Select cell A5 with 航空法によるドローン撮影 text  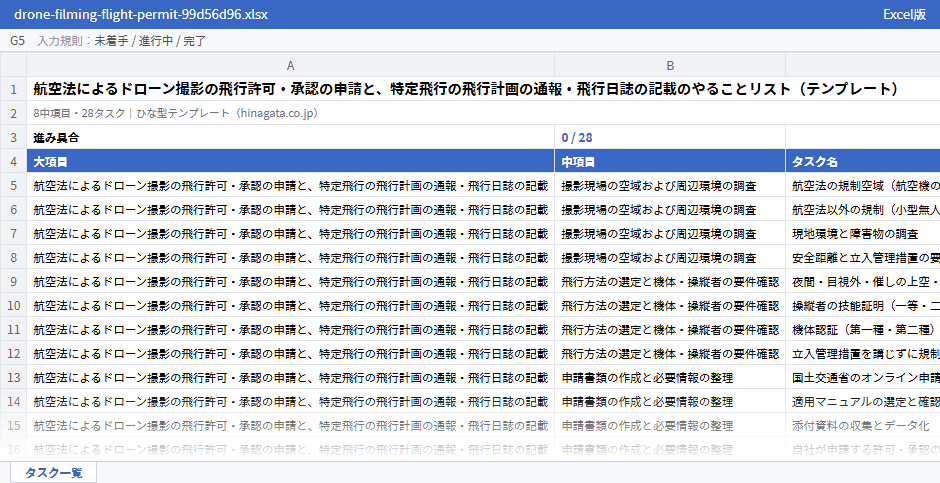(x=291, y=185)
